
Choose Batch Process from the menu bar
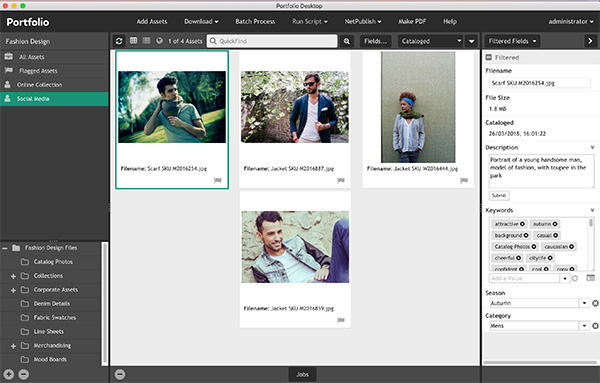(x=255, y=21)
